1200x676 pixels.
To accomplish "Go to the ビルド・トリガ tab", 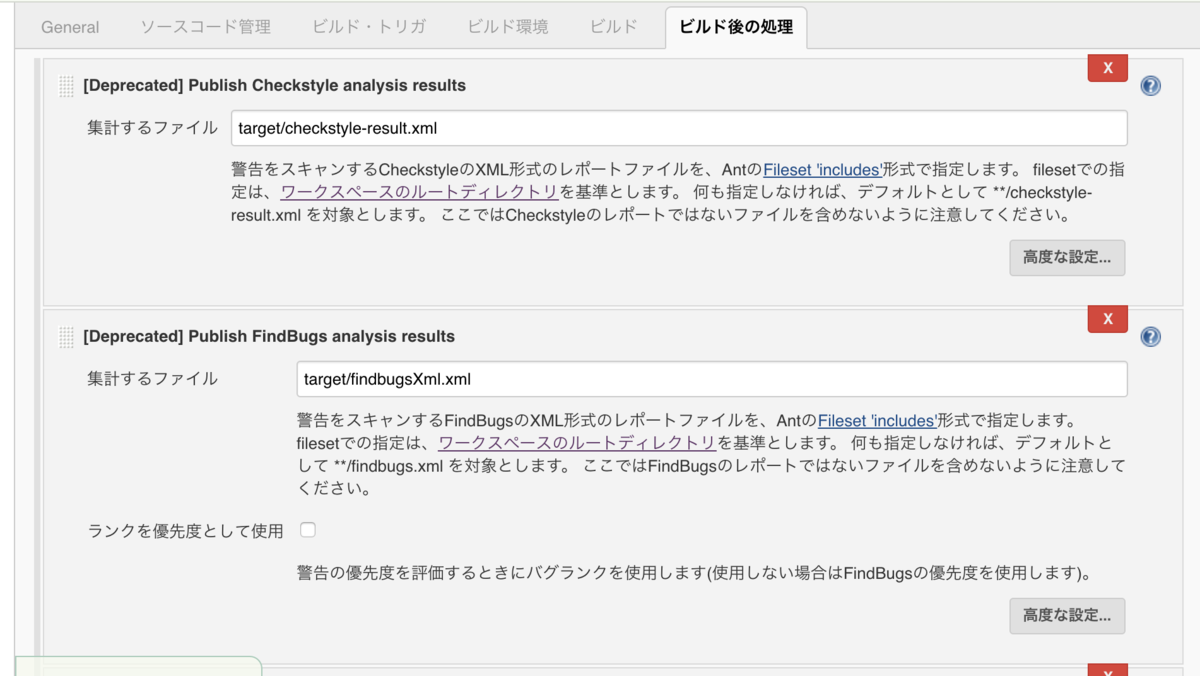I will point(368,27).
